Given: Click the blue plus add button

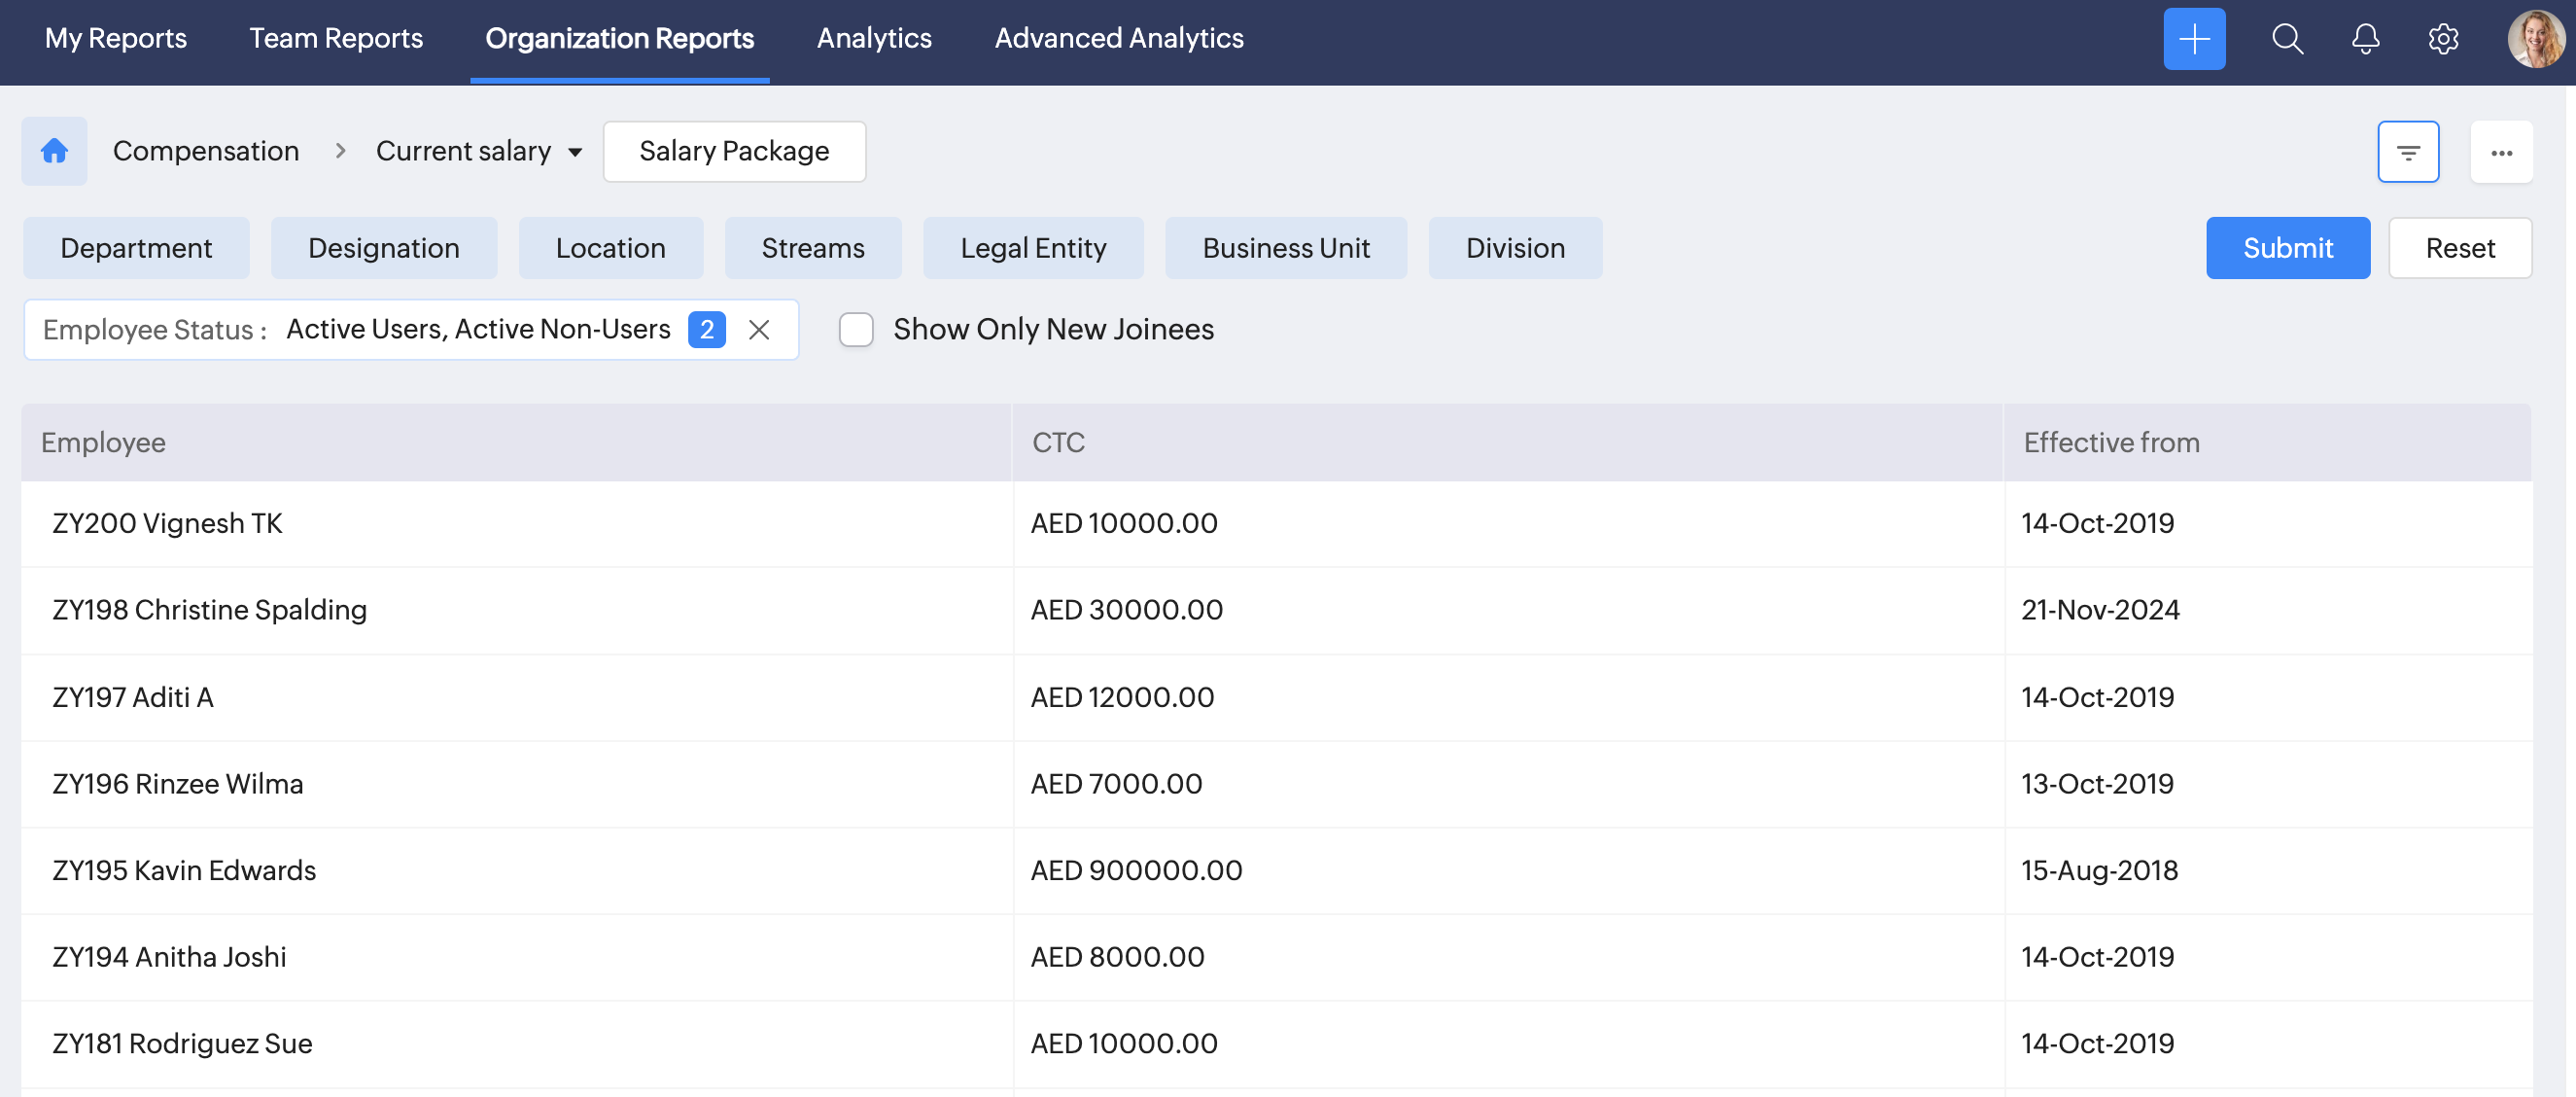Looking at the screenshot, I should (2193, 39).
